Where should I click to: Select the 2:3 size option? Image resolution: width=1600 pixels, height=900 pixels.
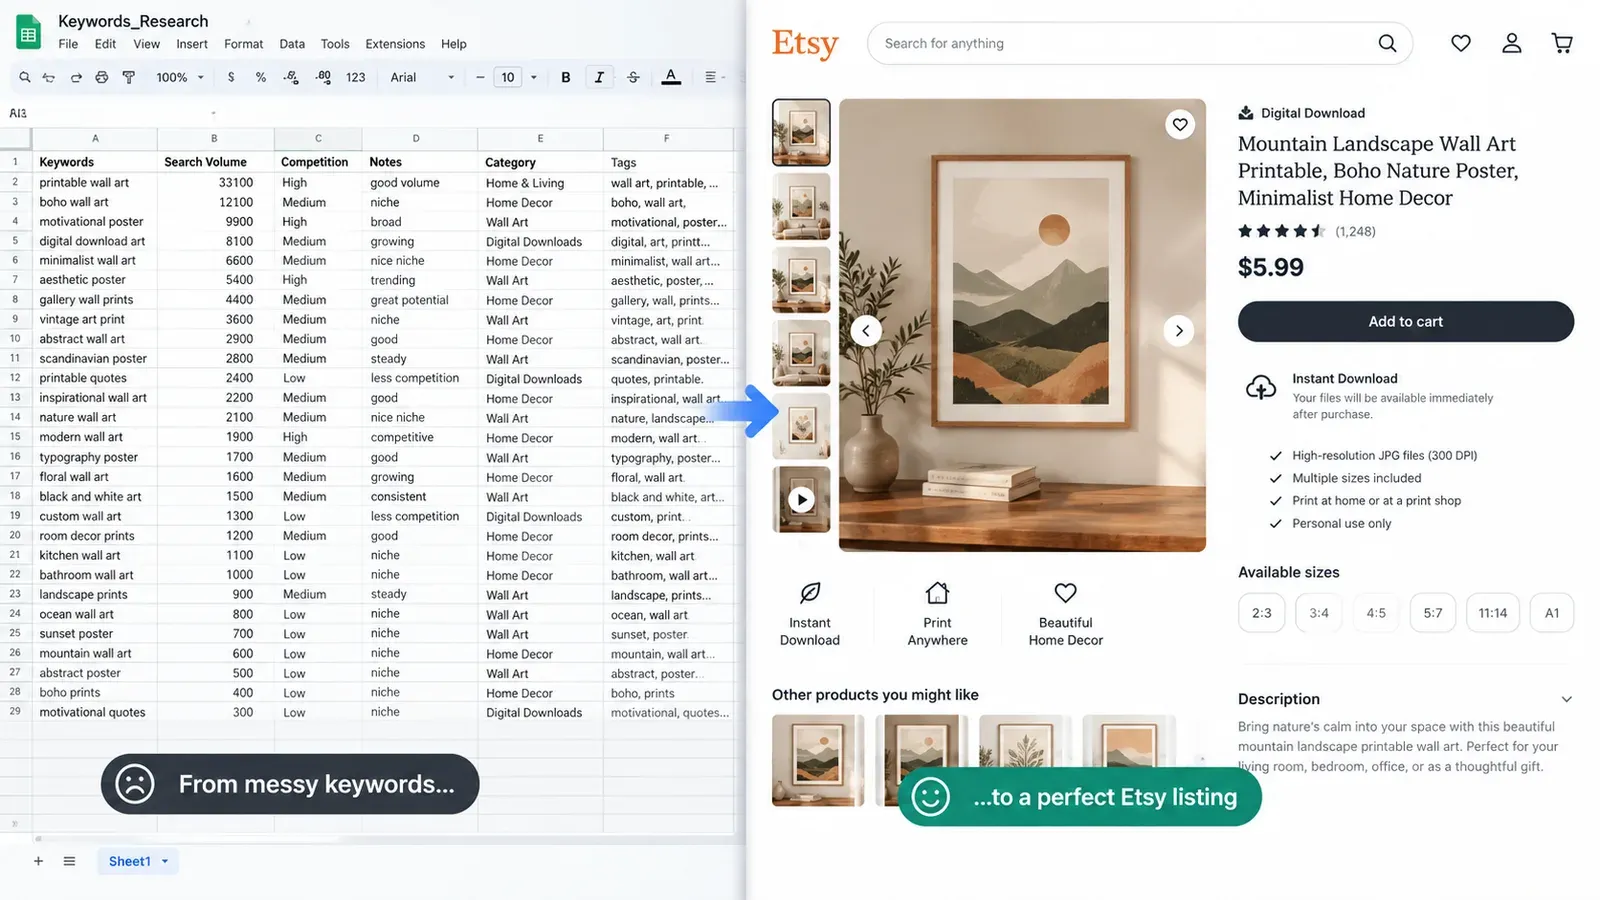point(1262,613)
